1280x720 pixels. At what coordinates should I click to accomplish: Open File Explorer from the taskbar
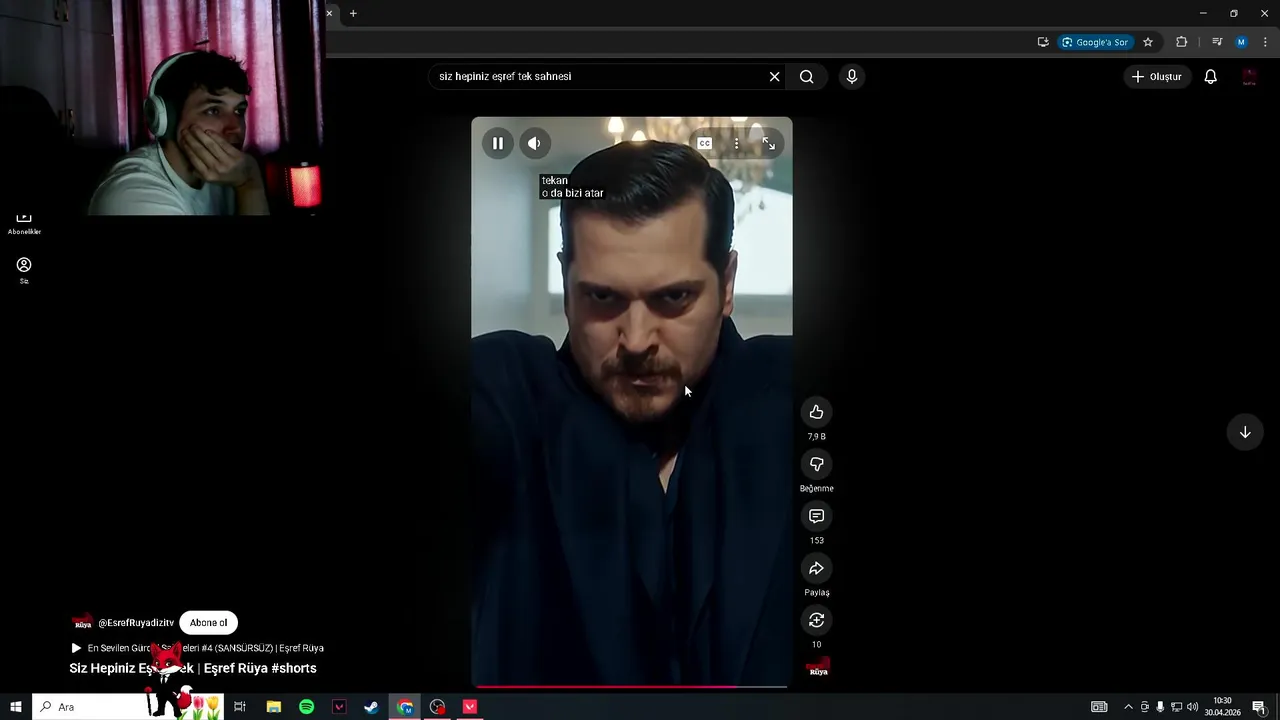coord(273,707)
